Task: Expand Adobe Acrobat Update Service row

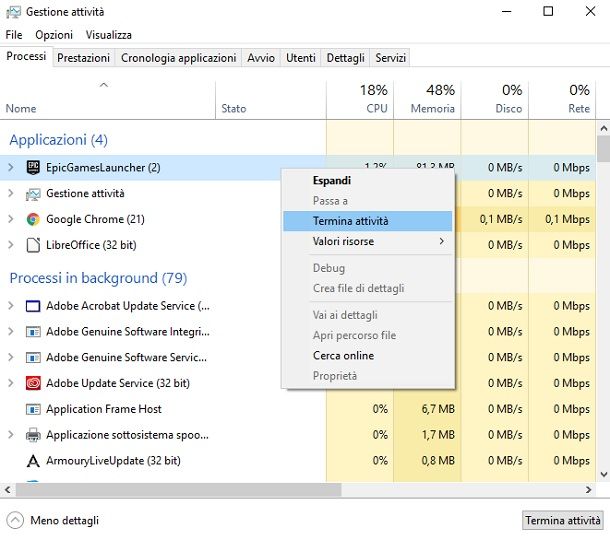Action: coord(11,306)
